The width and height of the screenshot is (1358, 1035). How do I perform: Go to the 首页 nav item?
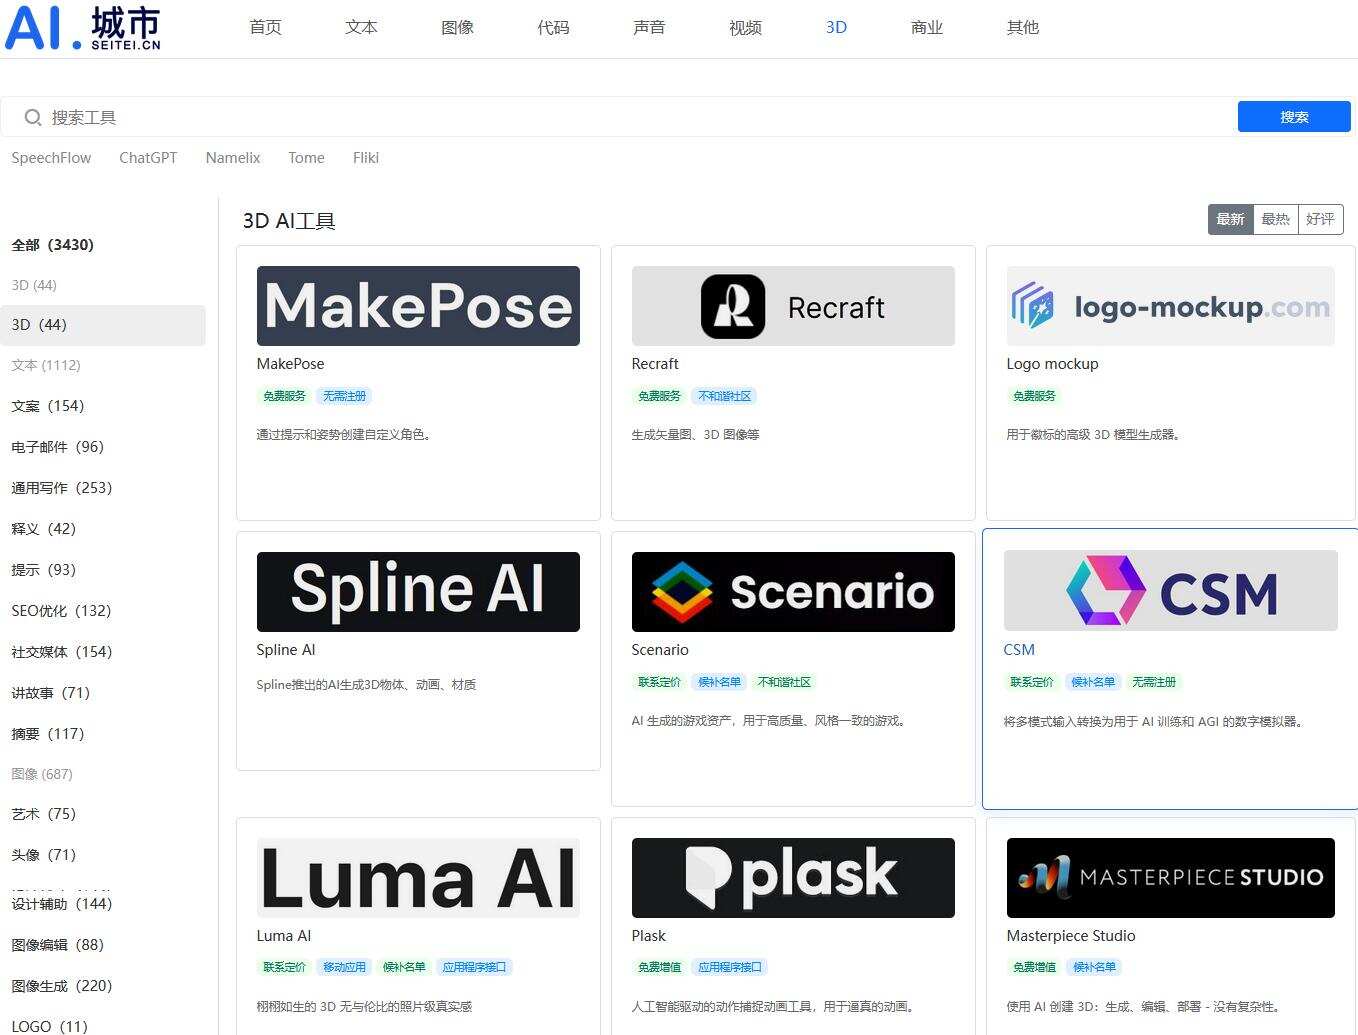(265, 28)
